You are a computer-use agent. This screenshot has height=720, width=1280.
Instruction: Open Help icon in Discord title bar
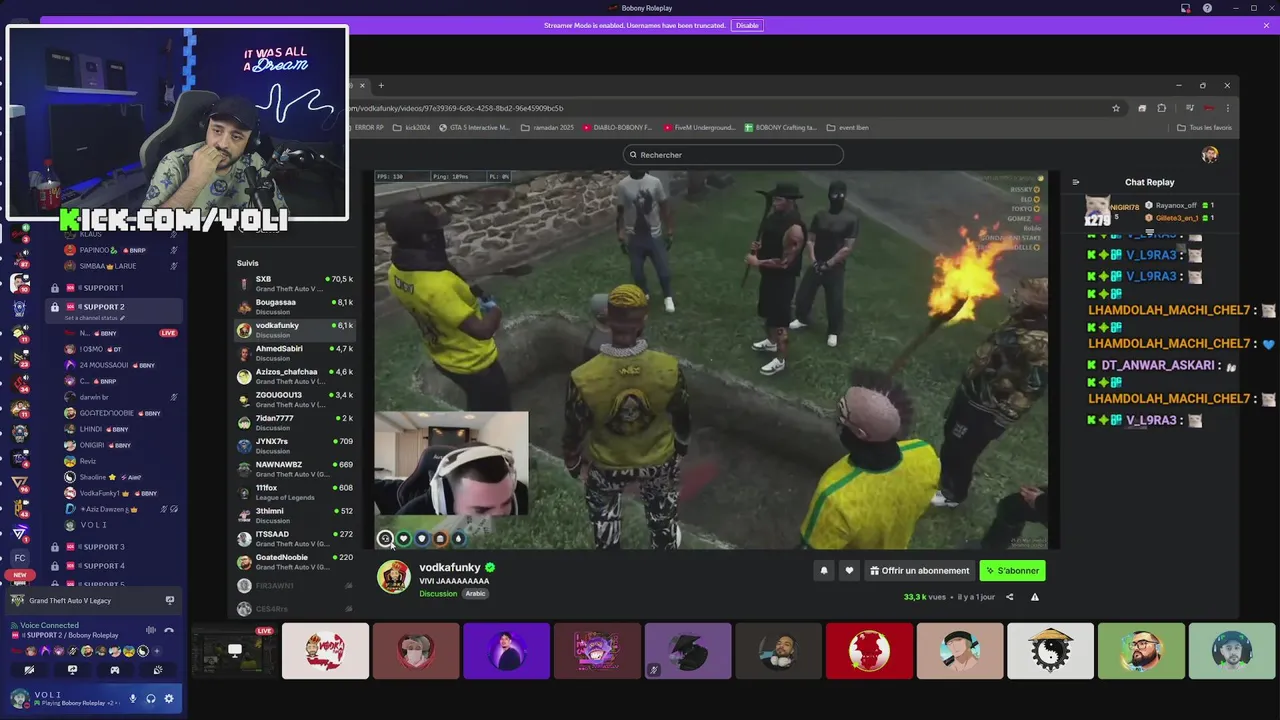(x=1207, y=8)
